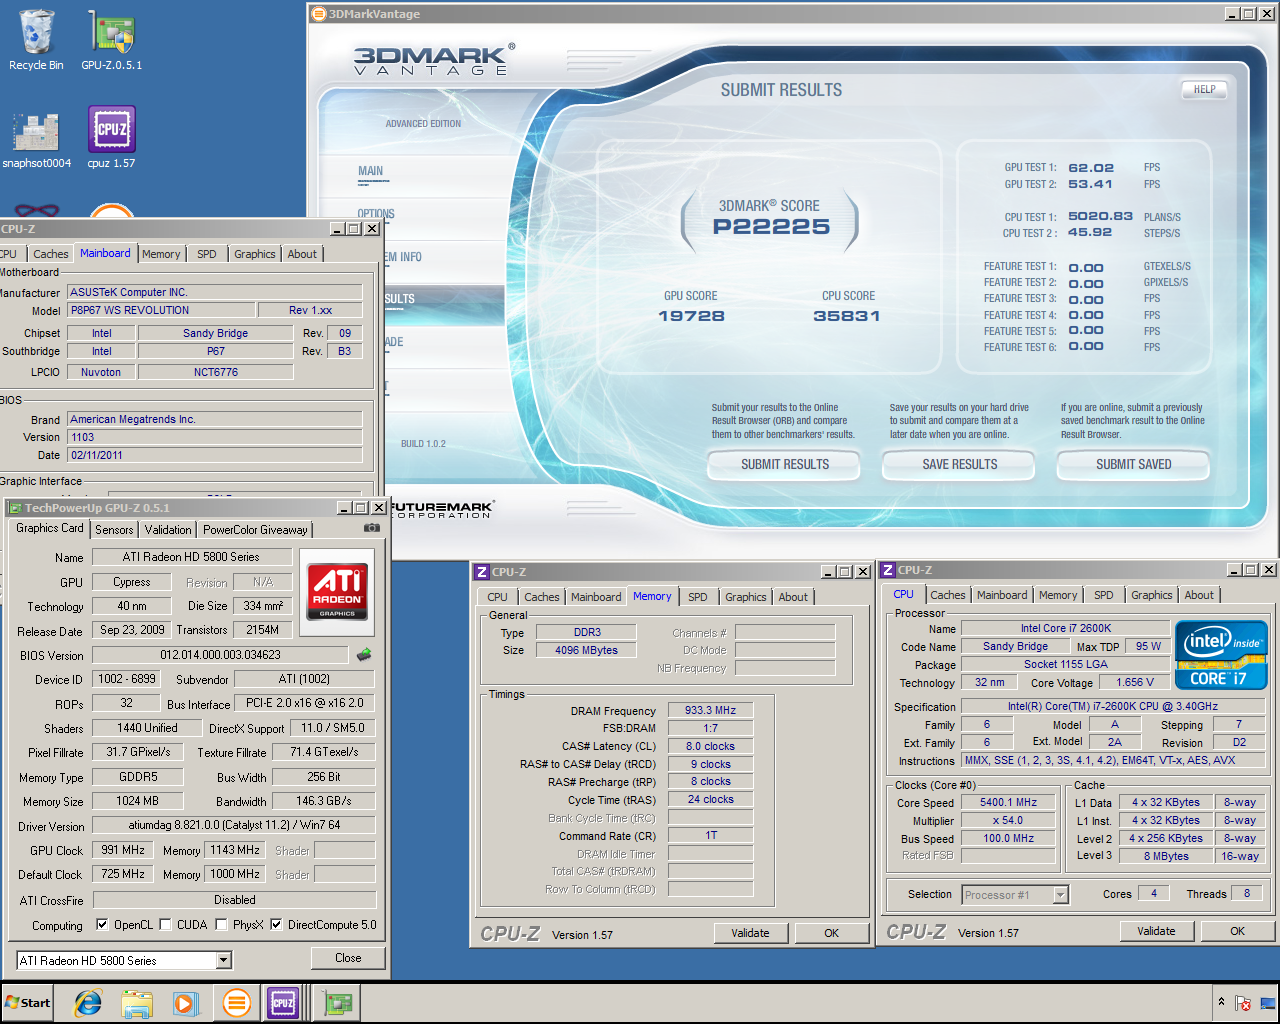
Task: Open SPD tab in CPU-Z Memory window
Action: click(698, 597)
